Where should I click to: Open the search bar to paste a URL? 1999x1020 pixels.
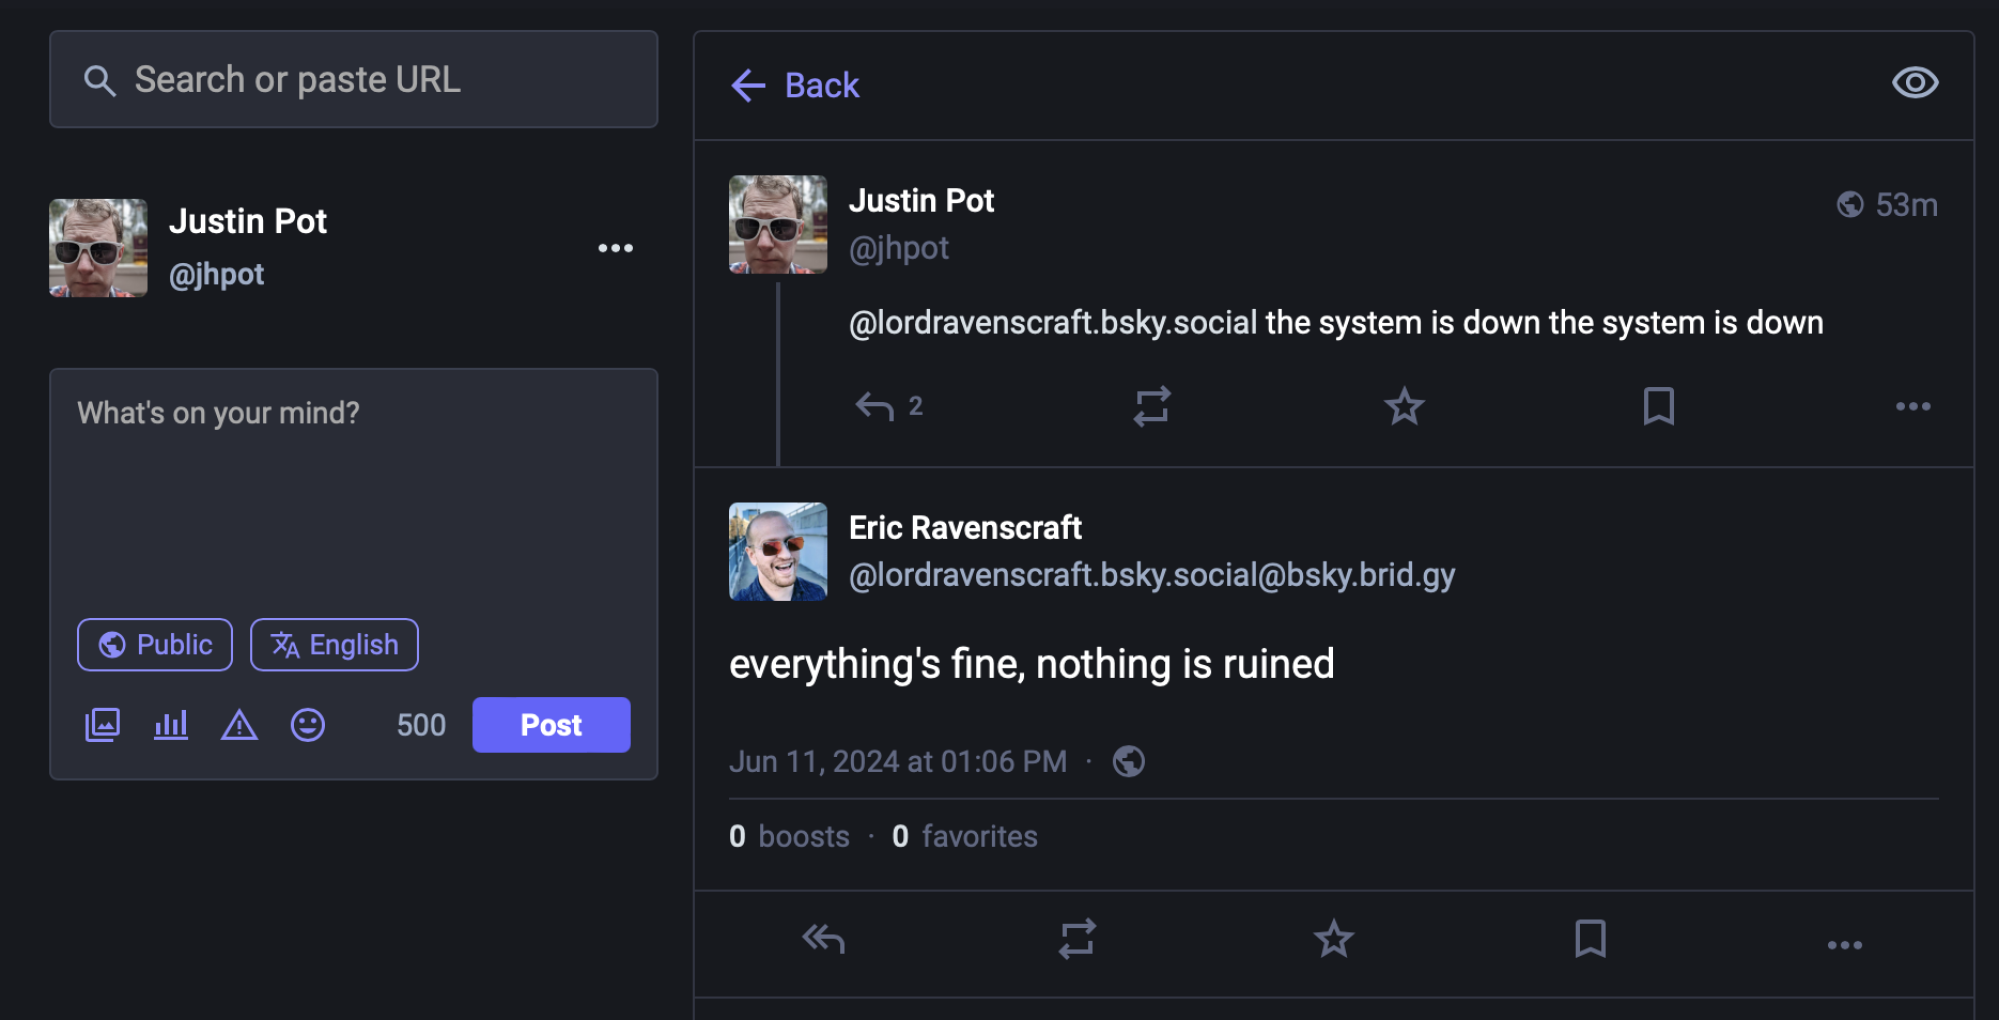353,79
